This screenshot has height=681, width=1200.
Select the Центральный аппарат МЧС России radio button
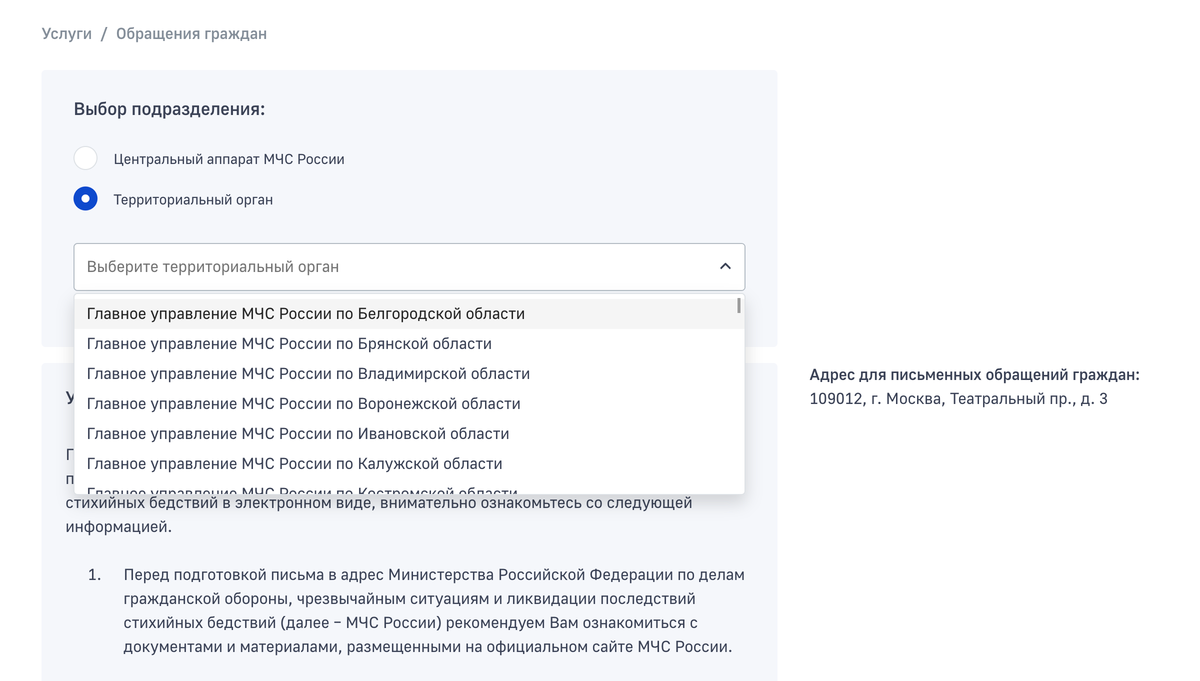(x=86, y=159)
